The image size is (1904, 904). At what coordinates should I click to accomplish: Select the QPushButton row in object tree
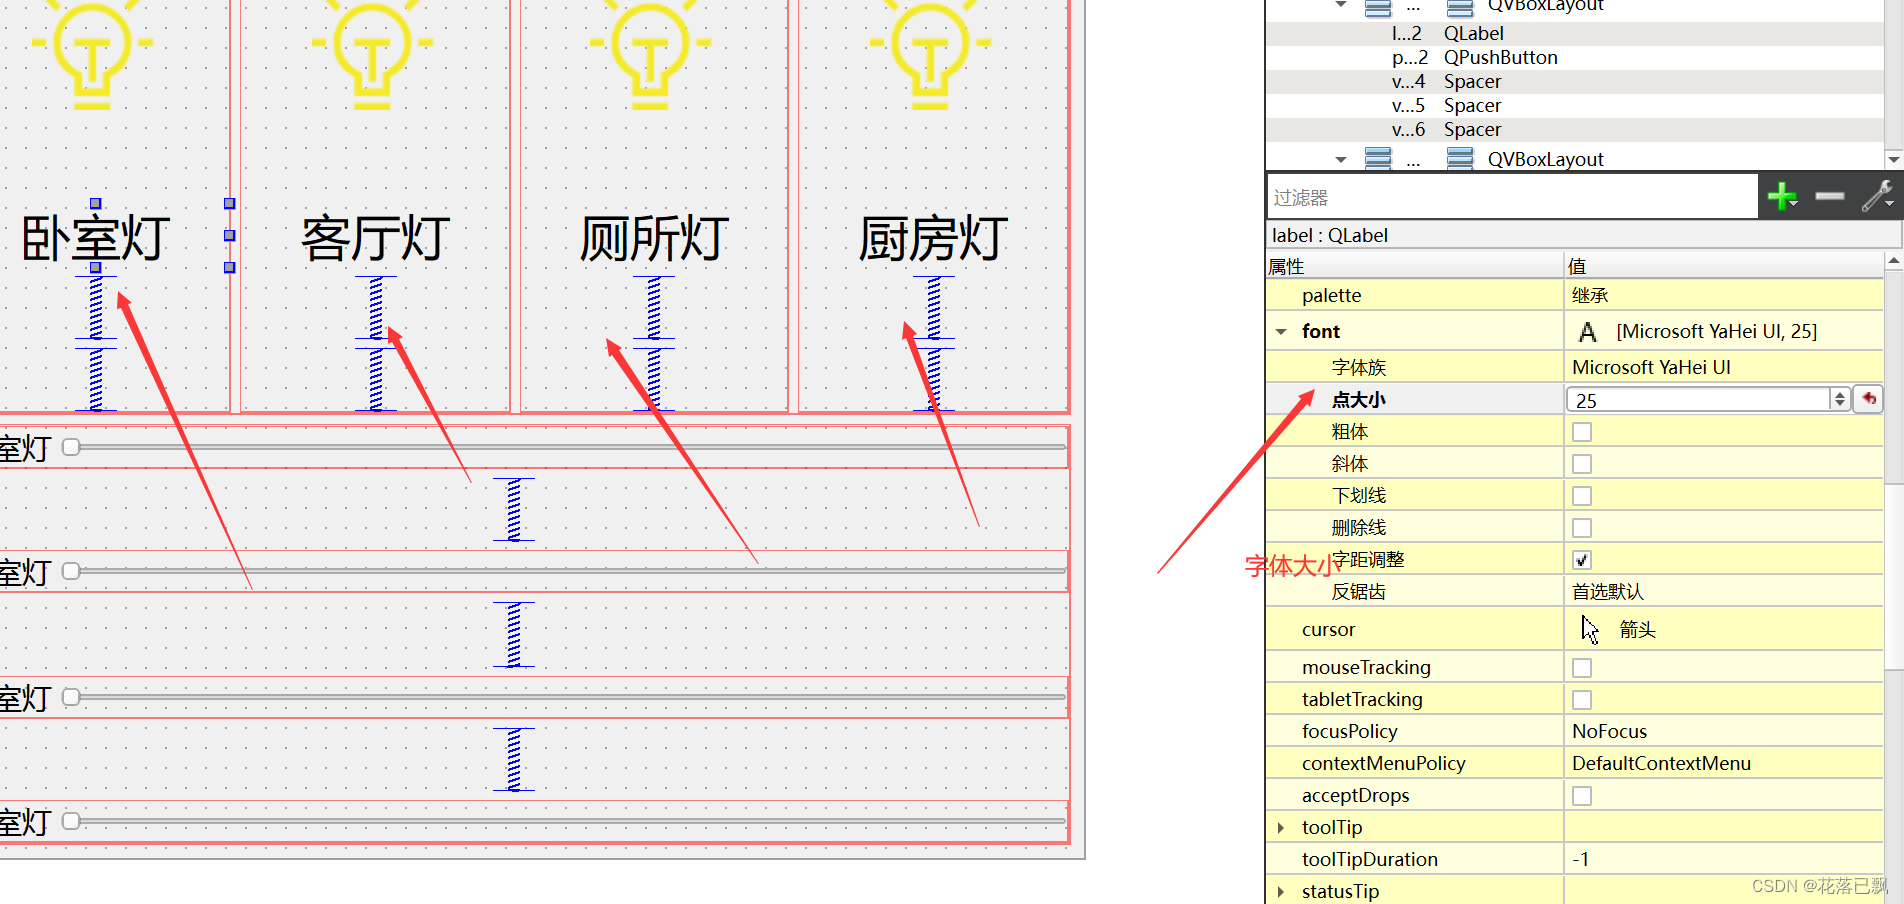click(x=1574, y=57)
